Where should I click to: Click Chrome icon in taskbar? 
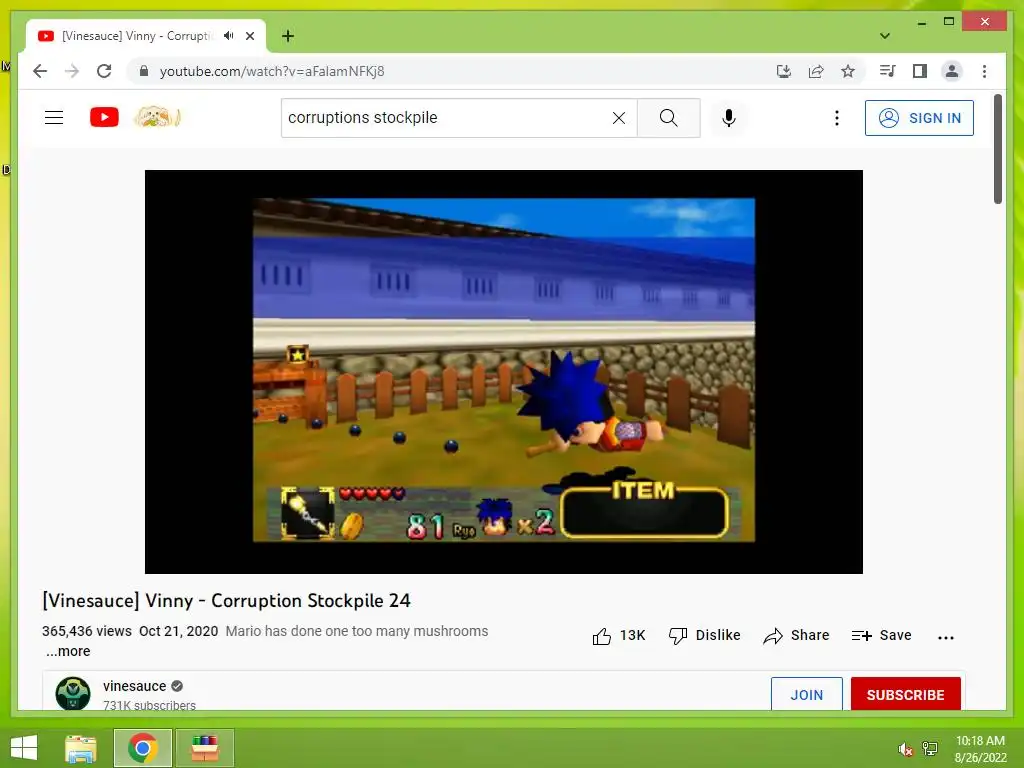(x=143, y=748)
